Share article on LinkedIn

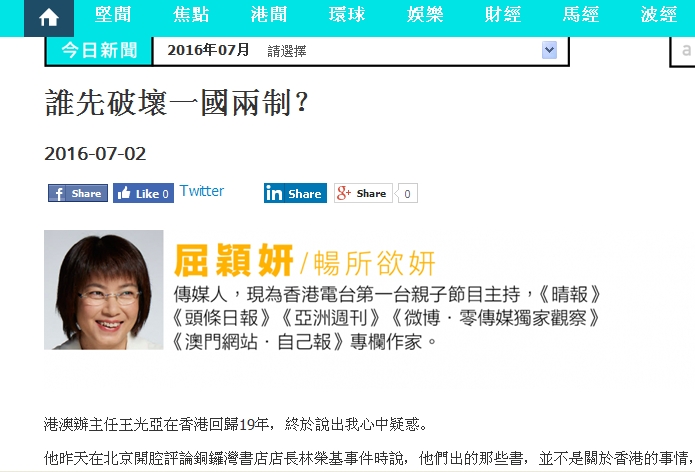tap(295, 193)
